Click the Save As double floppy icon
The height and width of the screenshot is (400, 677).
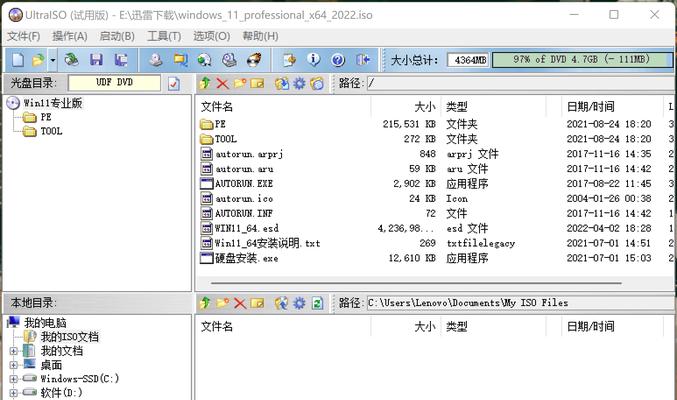121,60
